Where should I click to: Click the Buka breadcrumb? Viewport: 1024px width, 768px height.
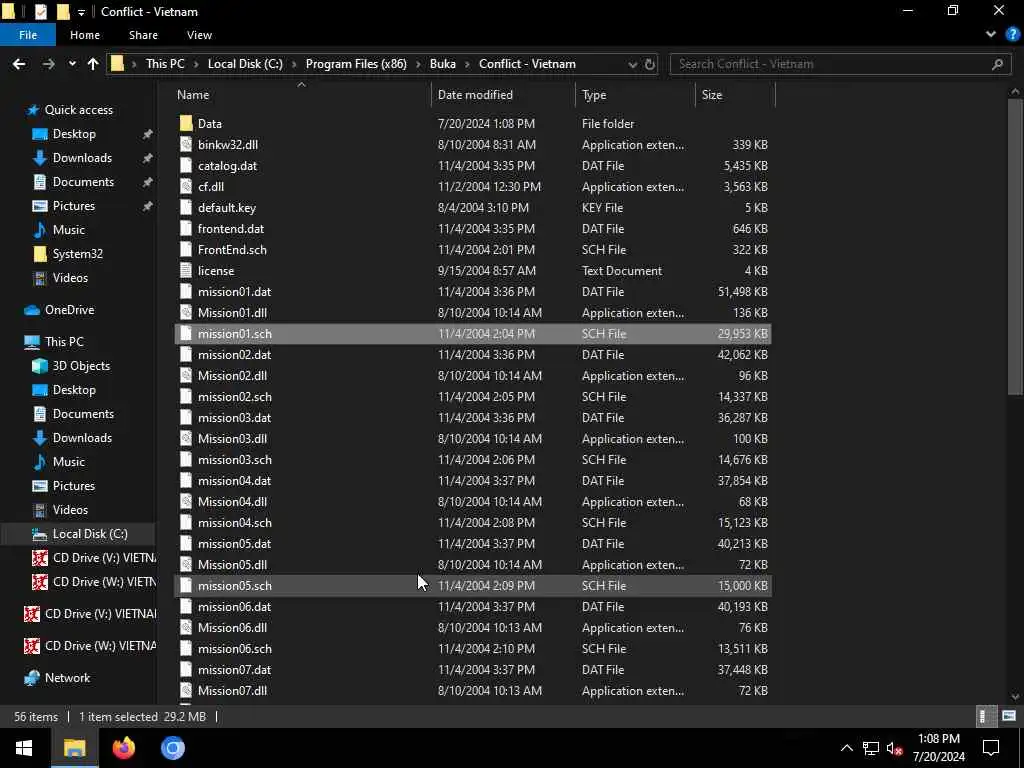(443, 64)
